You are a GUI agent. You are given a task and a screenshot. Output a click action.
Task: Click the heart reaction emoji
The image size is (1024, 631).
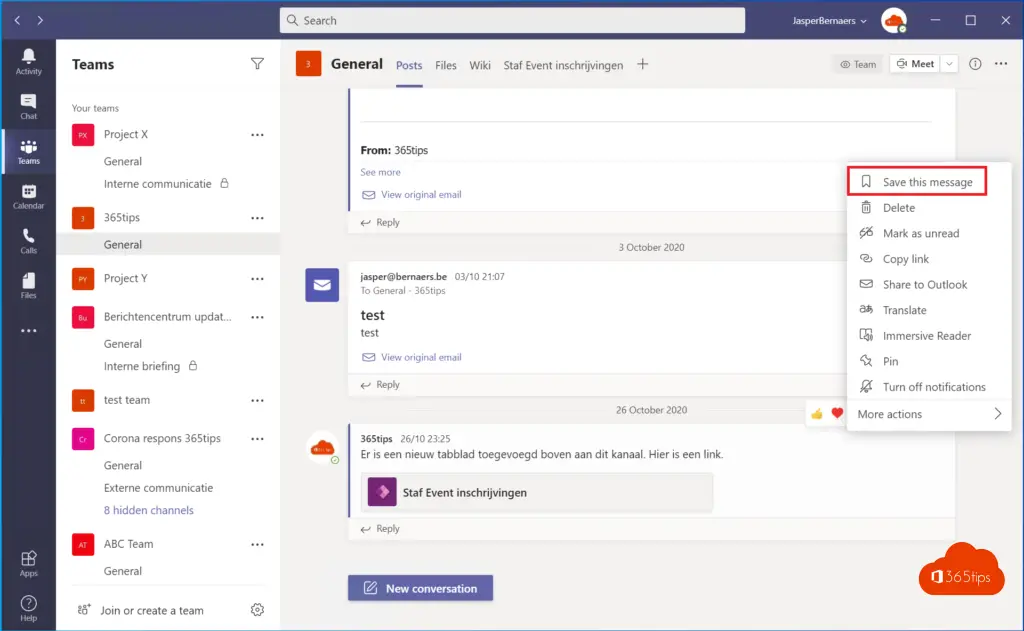coord(837,413)
